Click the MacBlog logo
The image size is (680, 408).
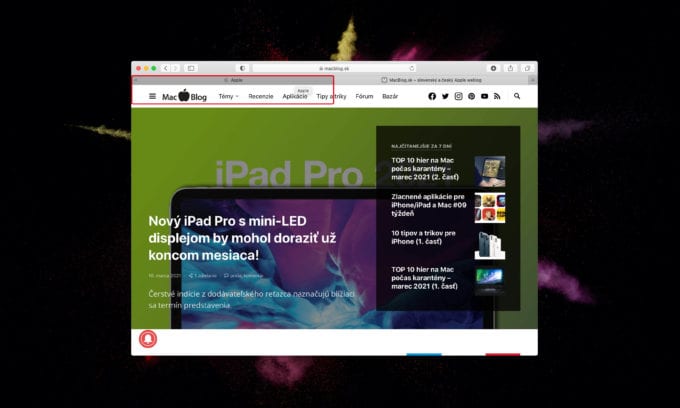[184, 96]
